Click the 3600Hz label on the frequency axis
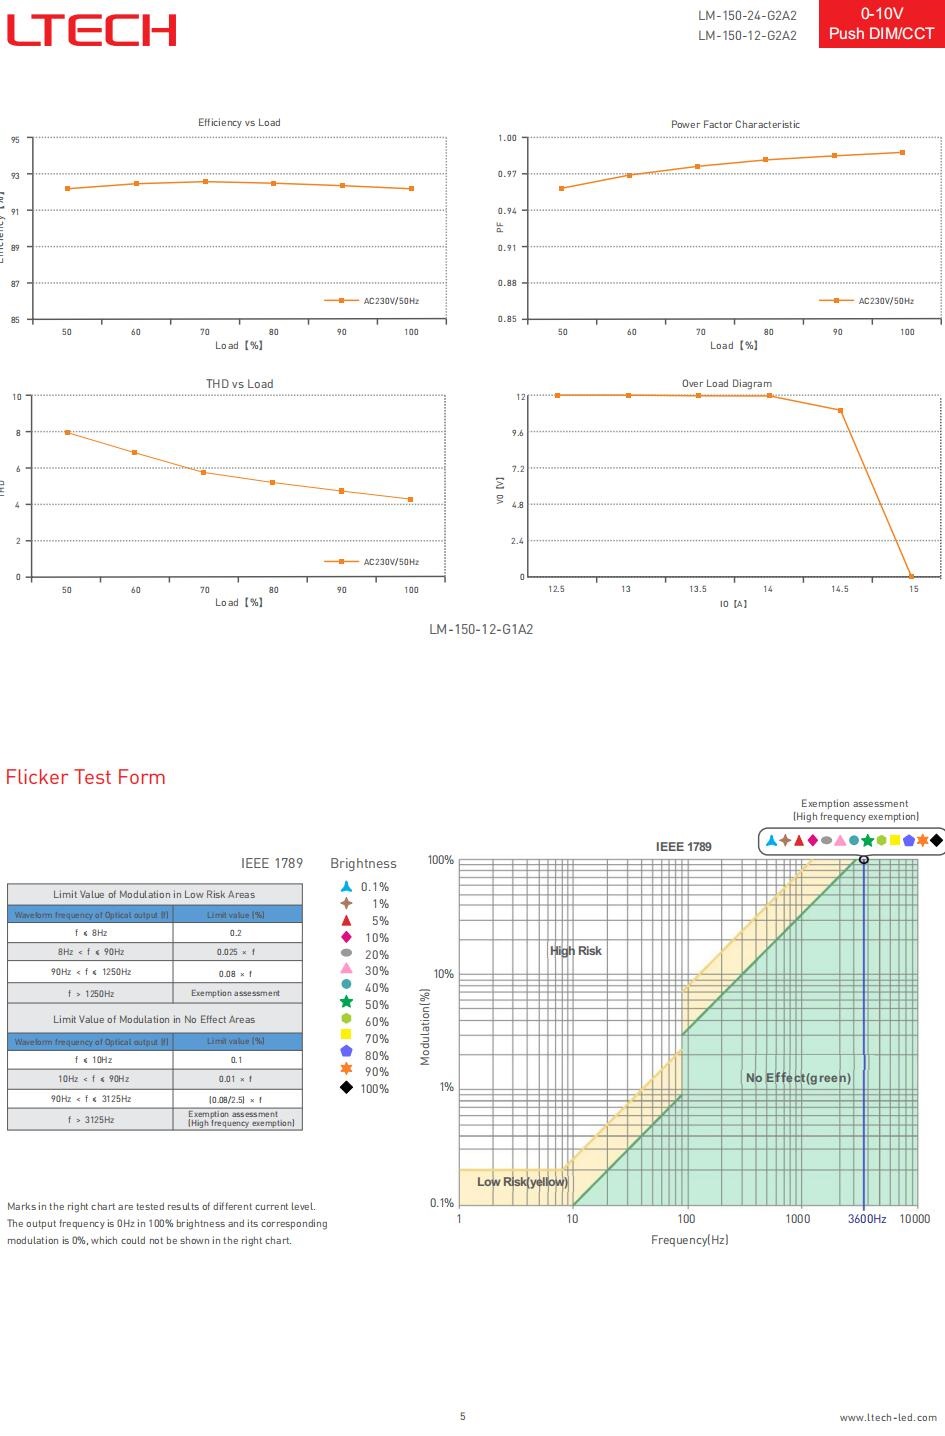 coord(867,1219)
